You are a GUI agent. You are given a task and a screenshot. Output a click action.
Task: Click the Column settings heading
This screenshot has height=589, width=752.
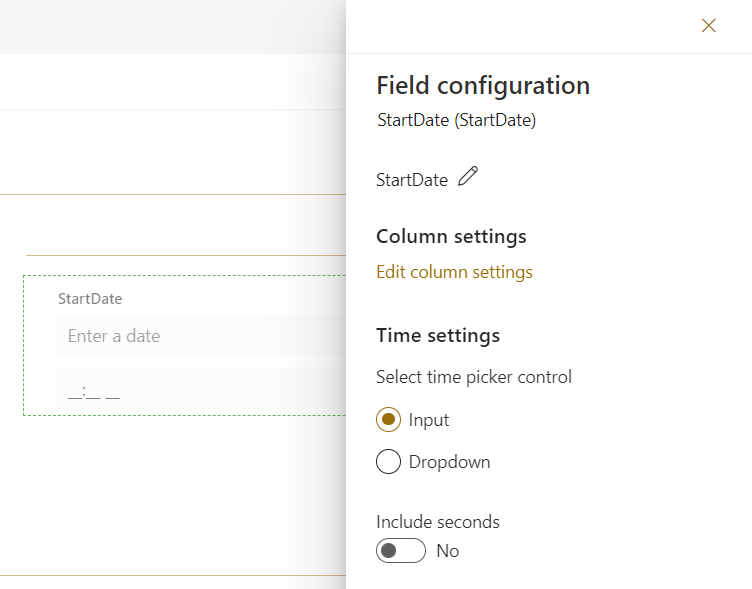(x=451, y=236)
